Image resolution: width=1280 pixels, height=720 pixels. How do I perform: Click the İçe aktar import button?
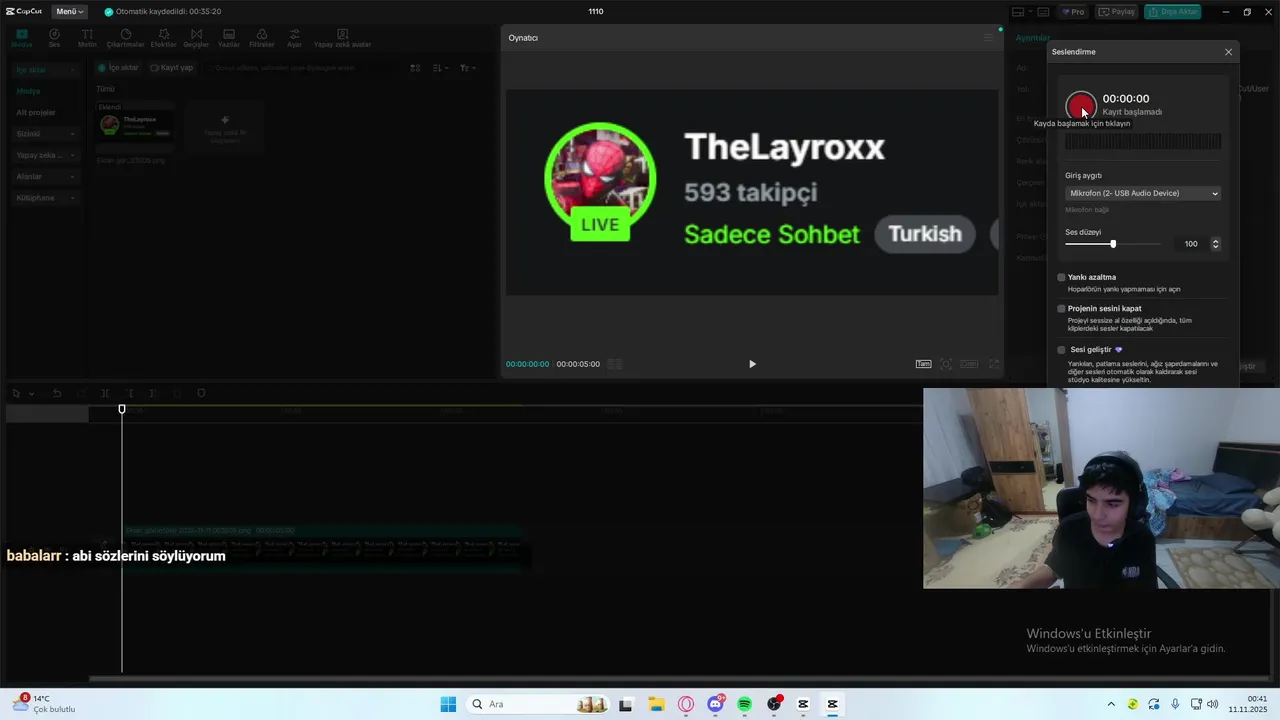(118, 68)
